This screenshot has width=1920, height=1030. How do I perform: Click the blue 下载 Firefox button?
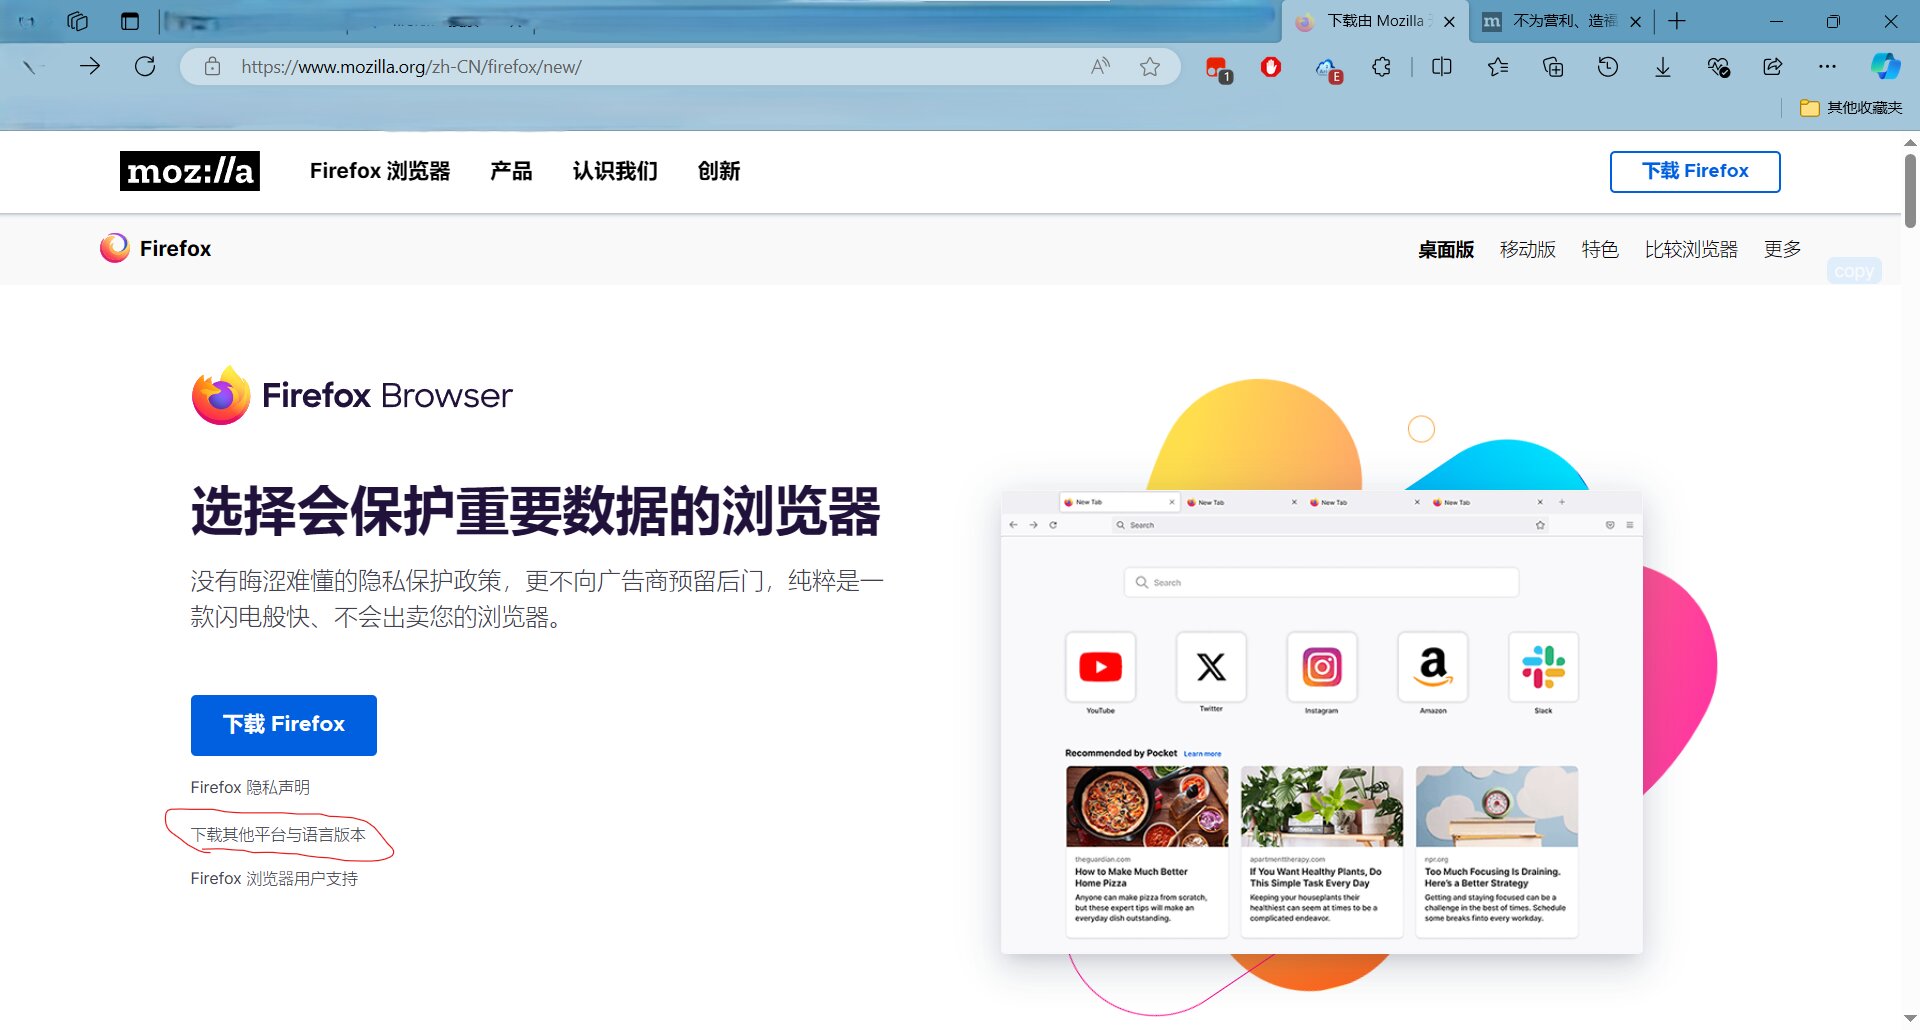click(284, 725)
